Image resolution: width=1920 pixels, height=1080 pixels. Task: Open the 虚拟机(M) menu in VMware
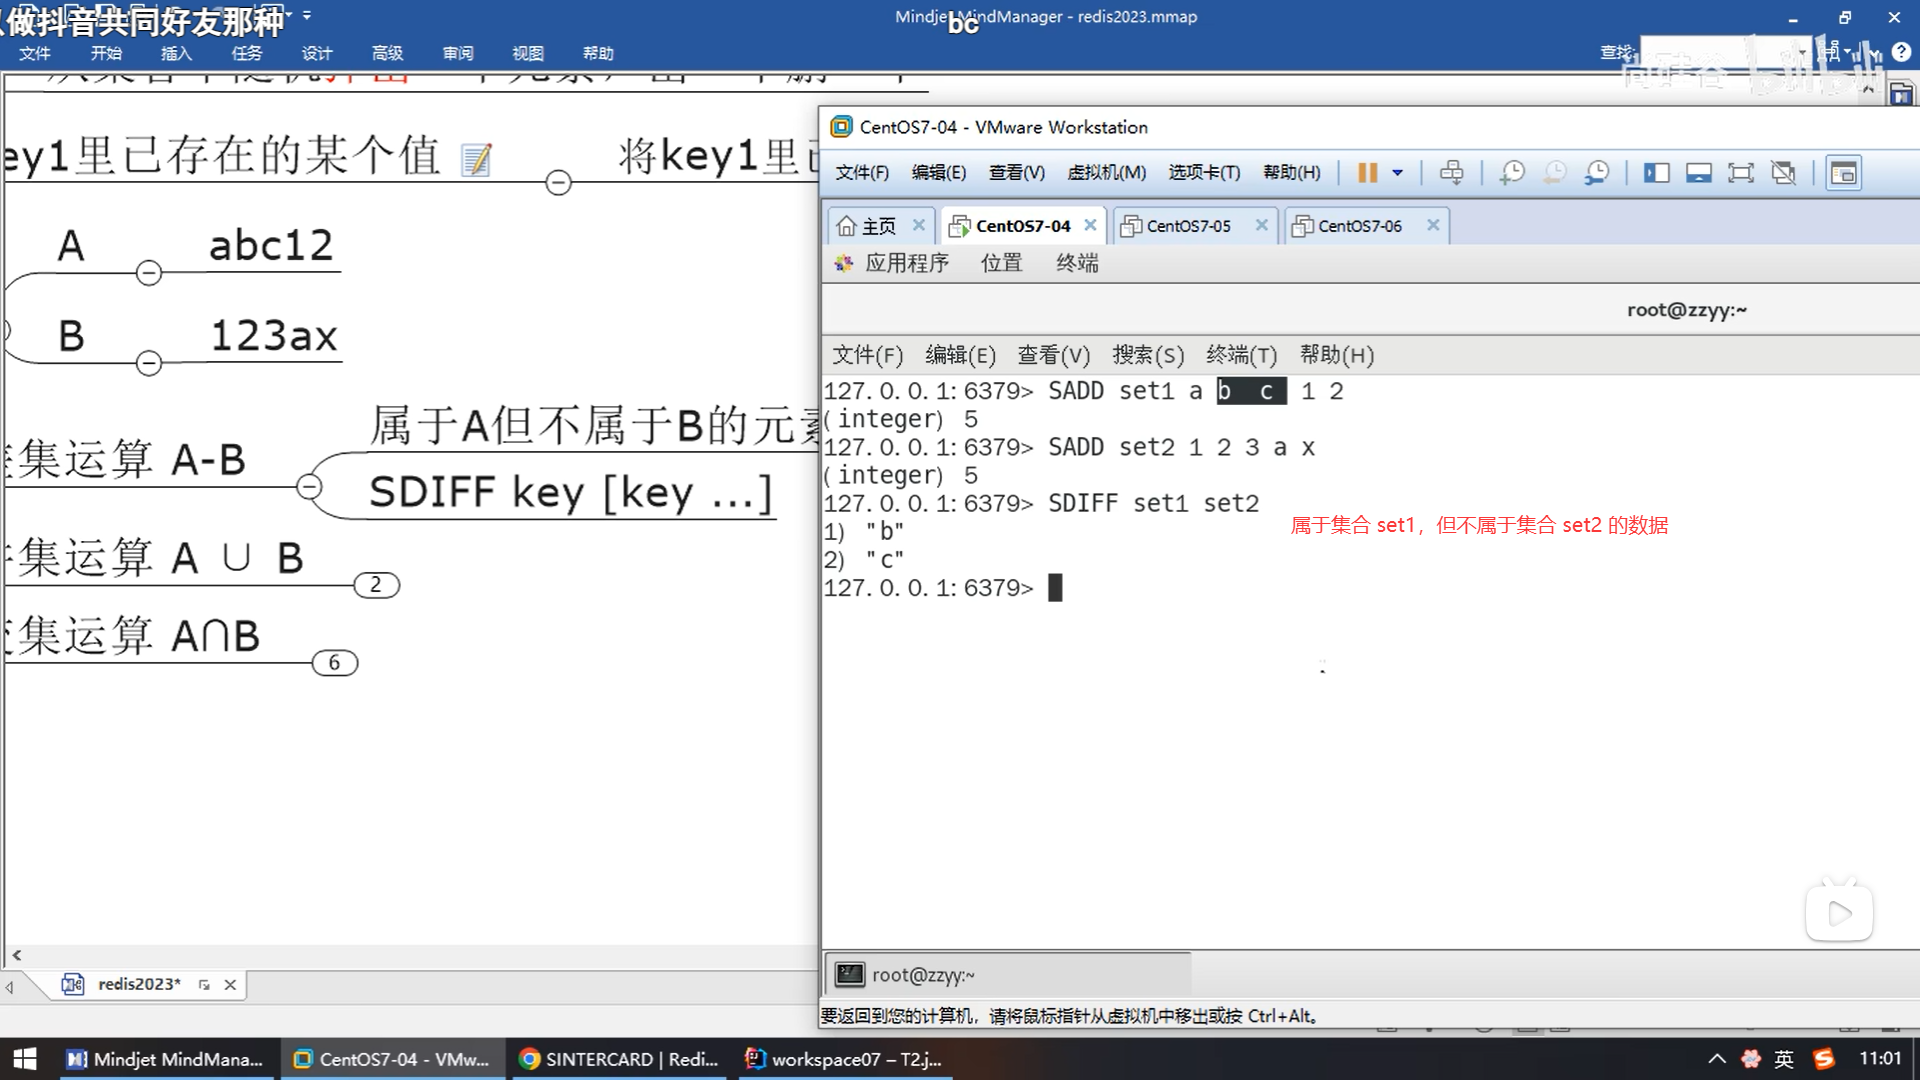[x=1106, y=173]
